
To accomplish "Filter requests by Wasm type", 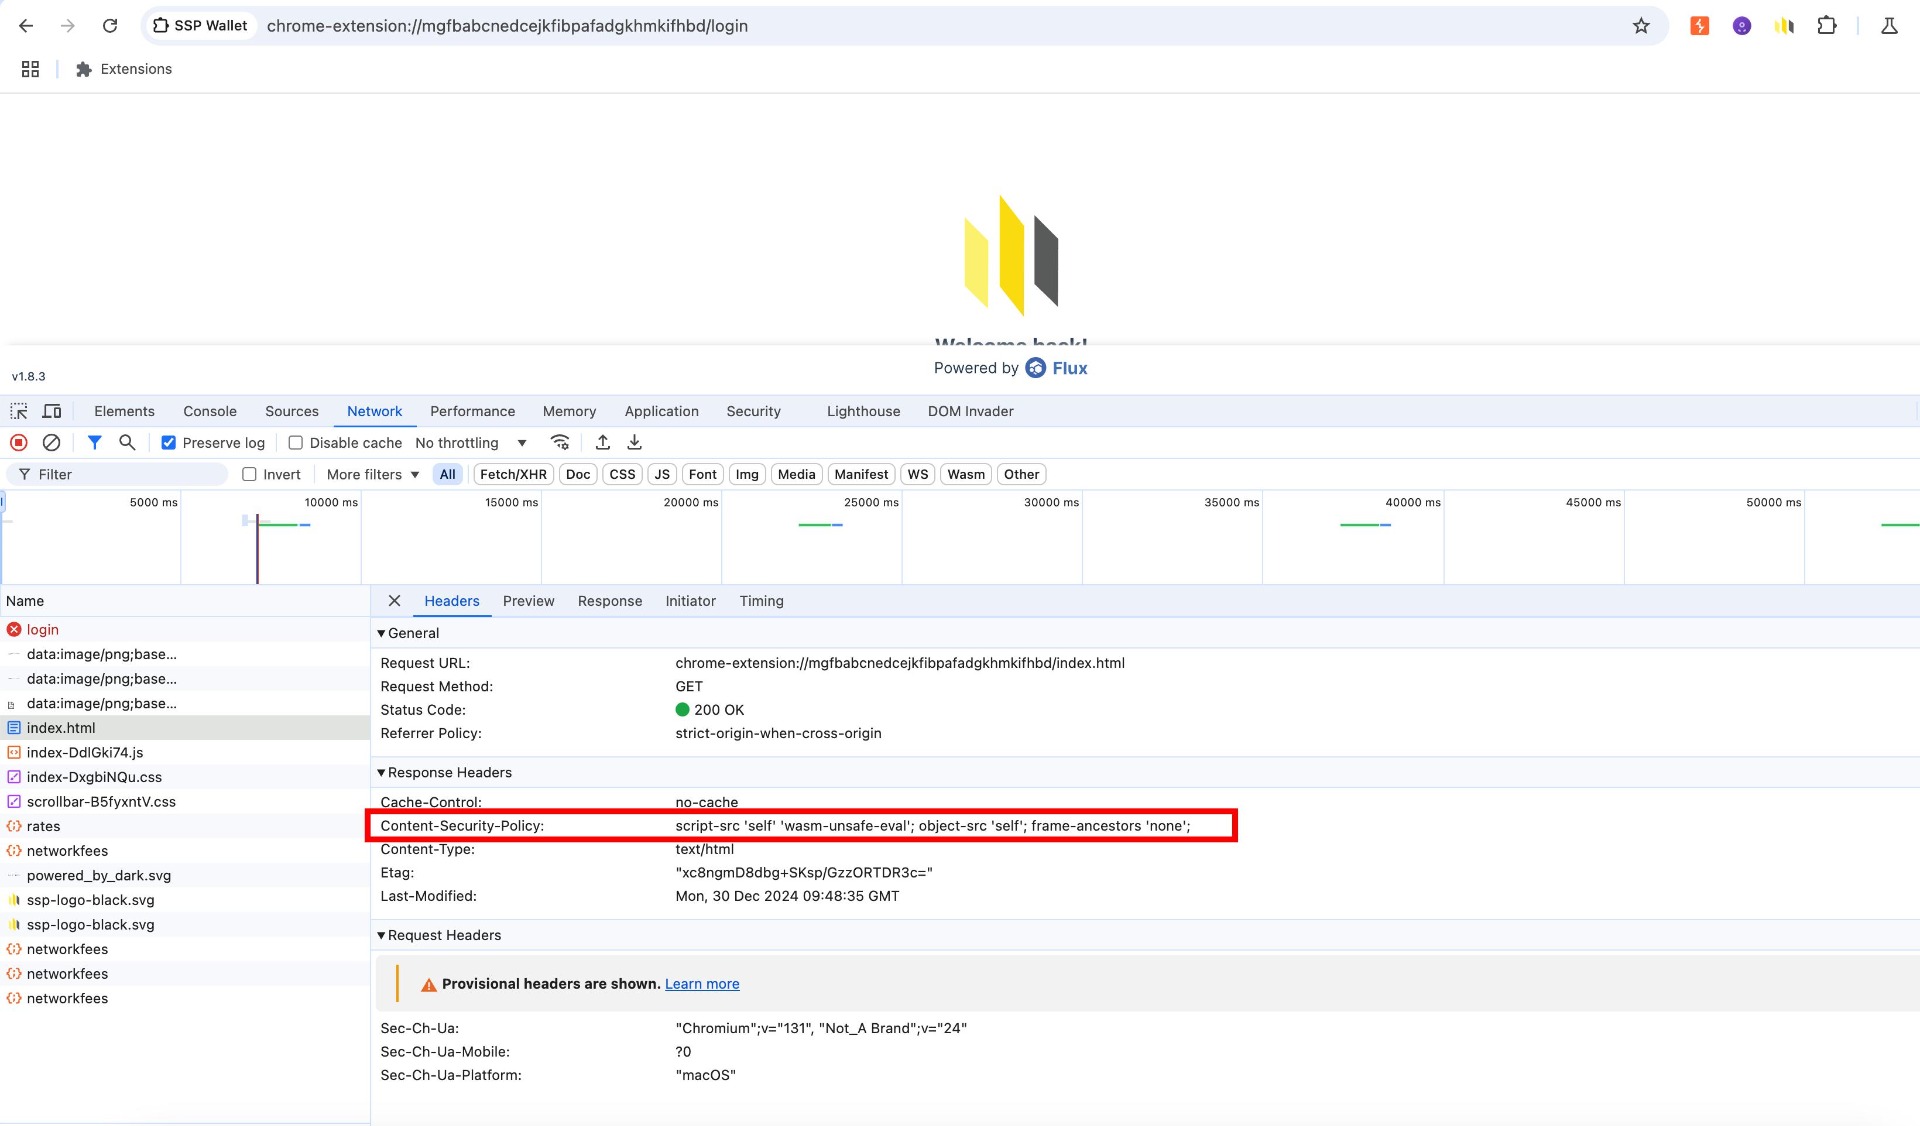I will tap(966, 475).
